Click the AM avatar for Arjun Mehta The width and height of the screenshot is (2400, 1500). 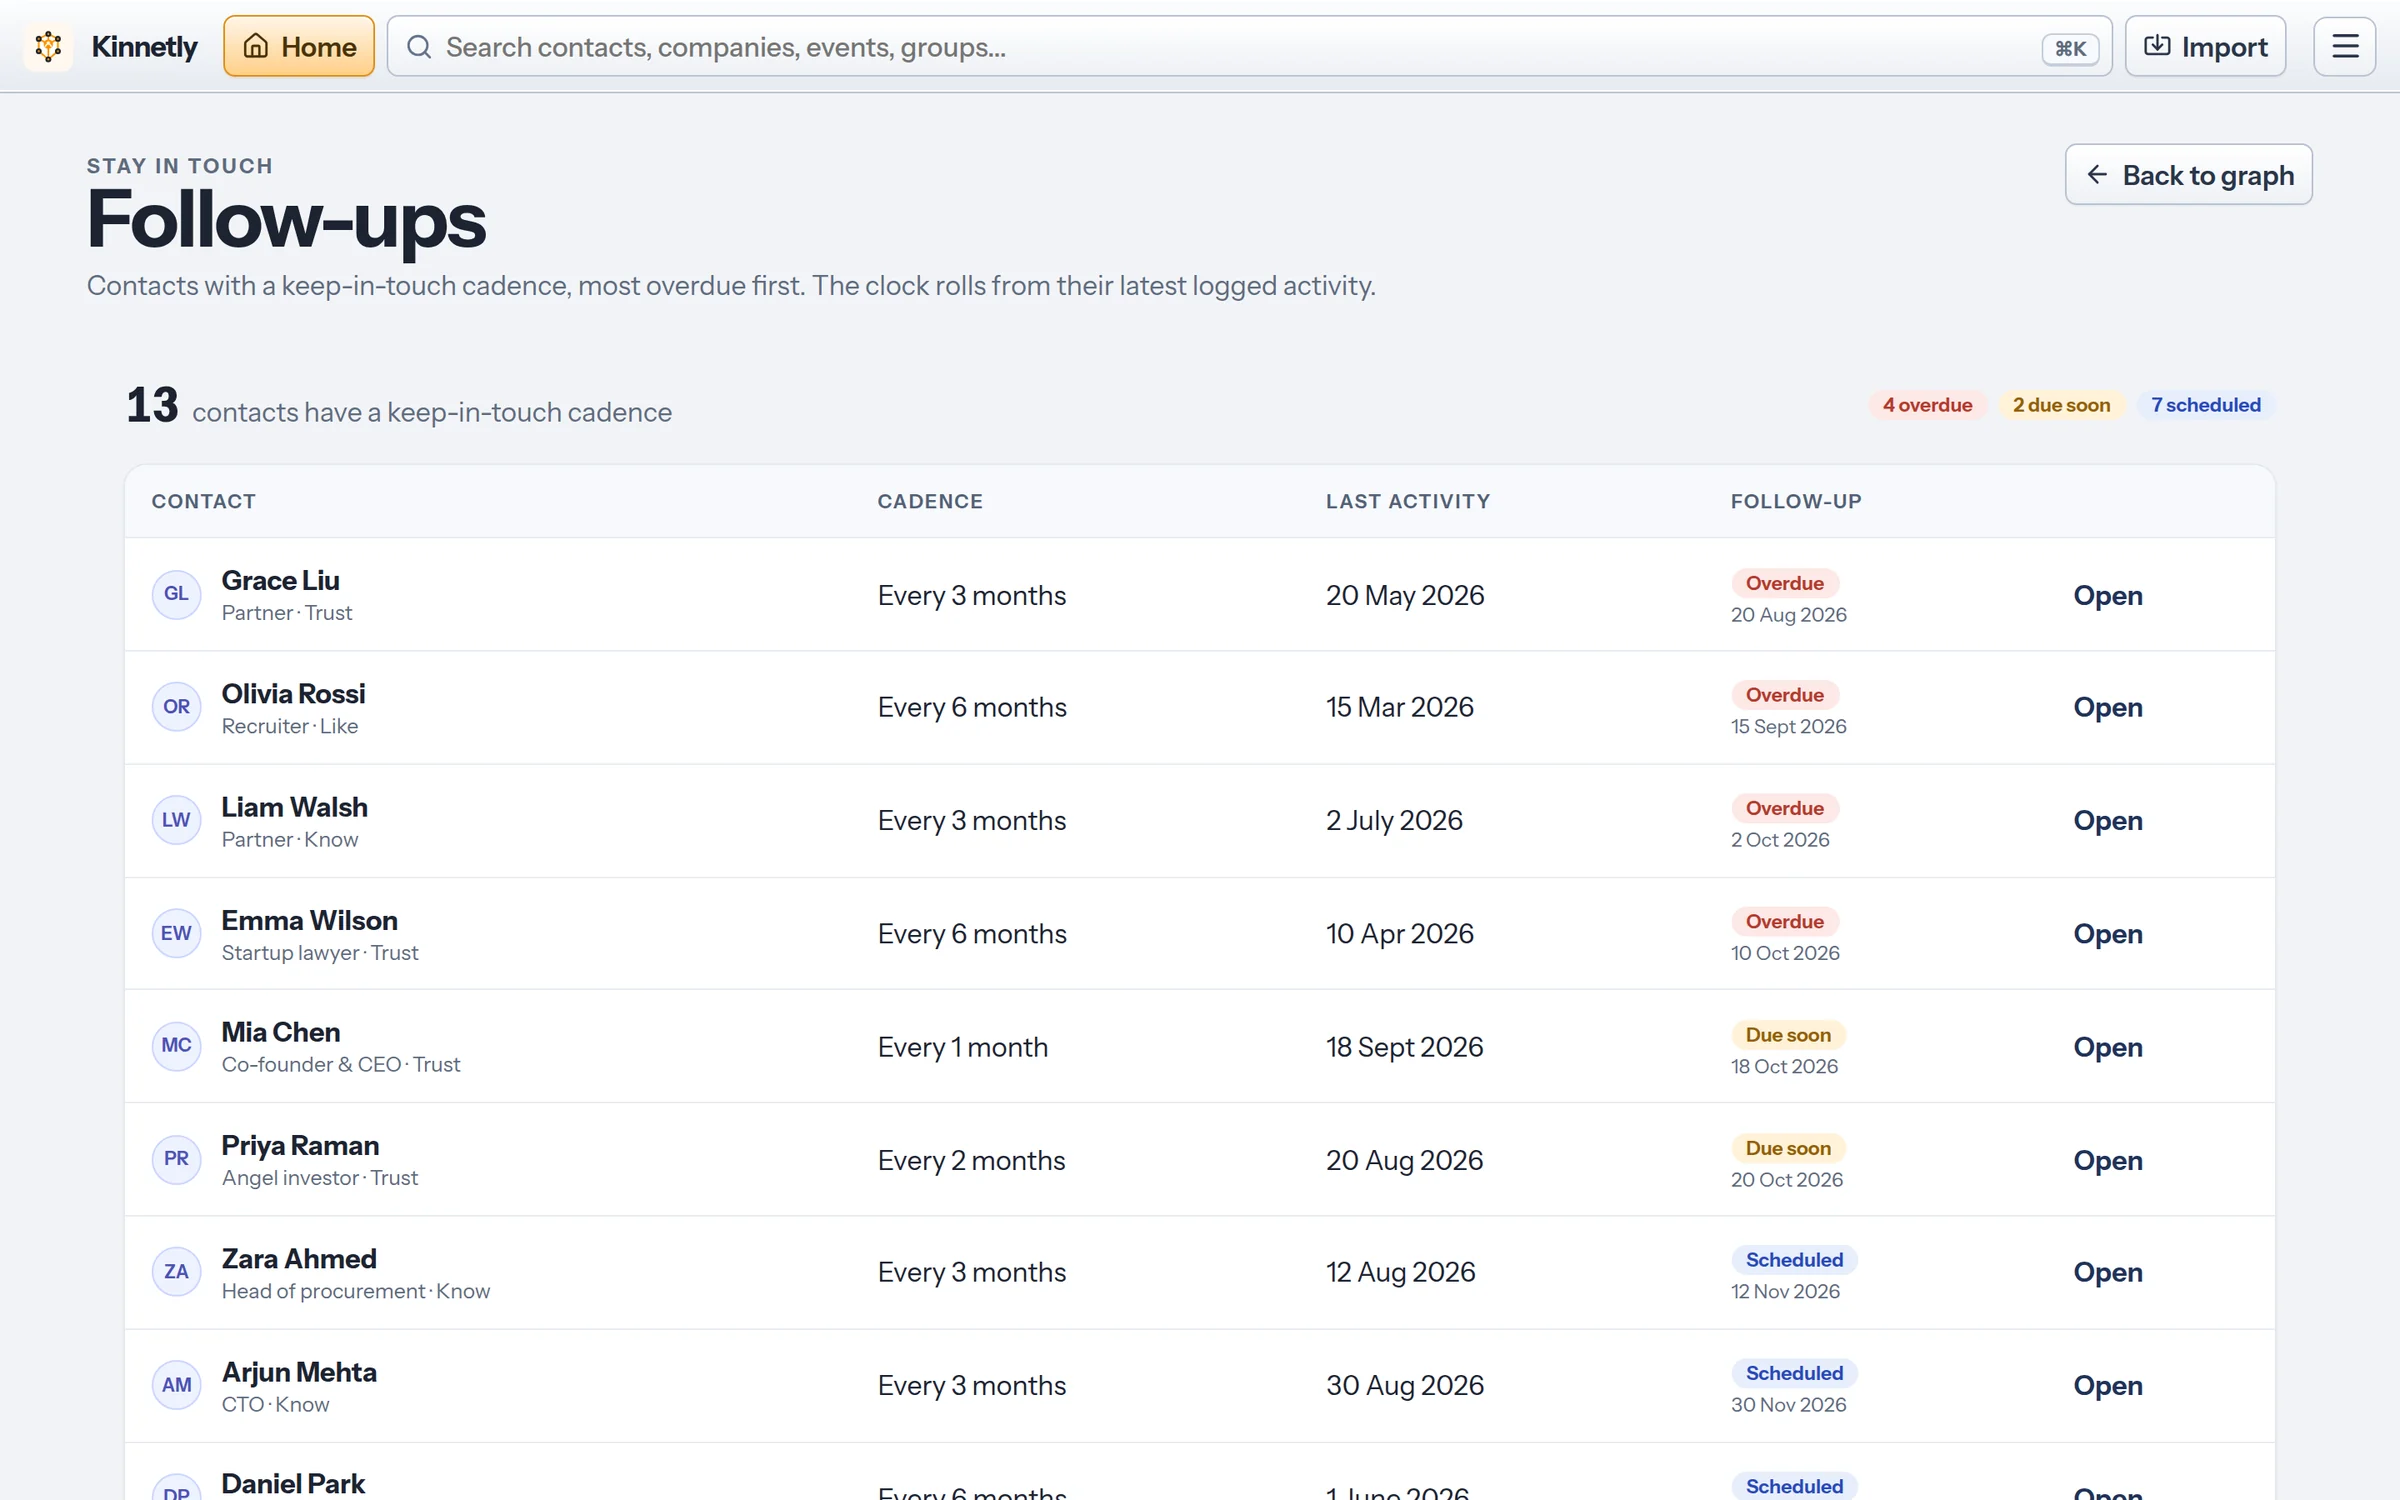tap(176, 1385)
